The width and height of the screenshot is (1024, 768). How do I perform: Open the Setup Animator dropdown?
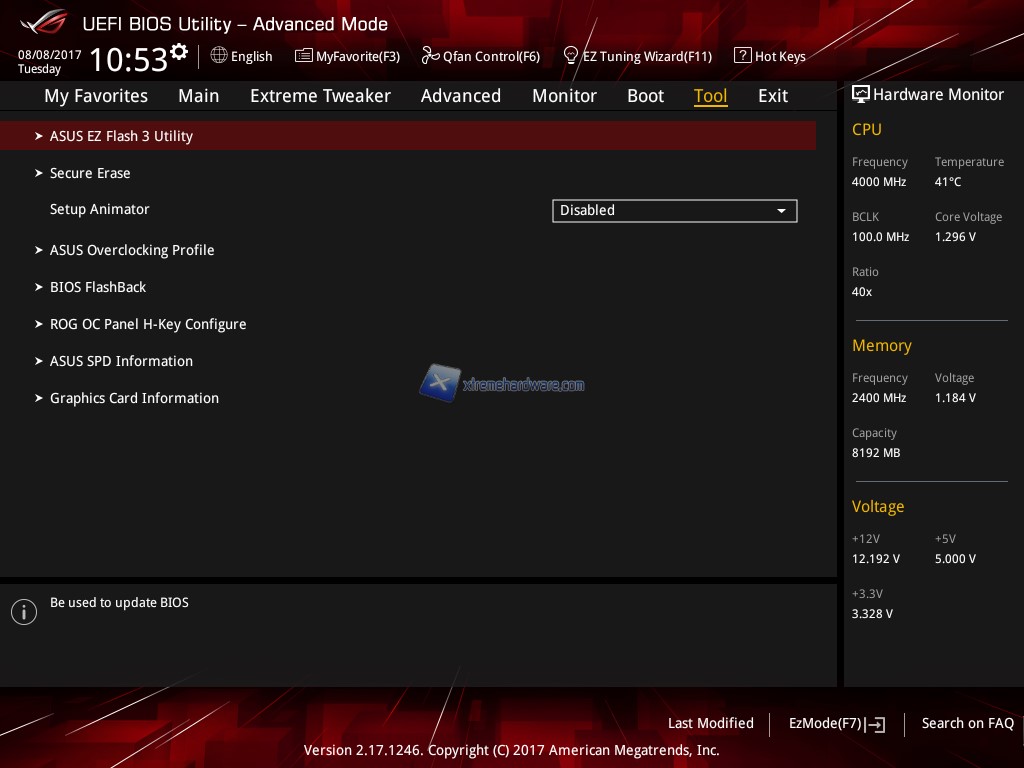tap(674, 210)
